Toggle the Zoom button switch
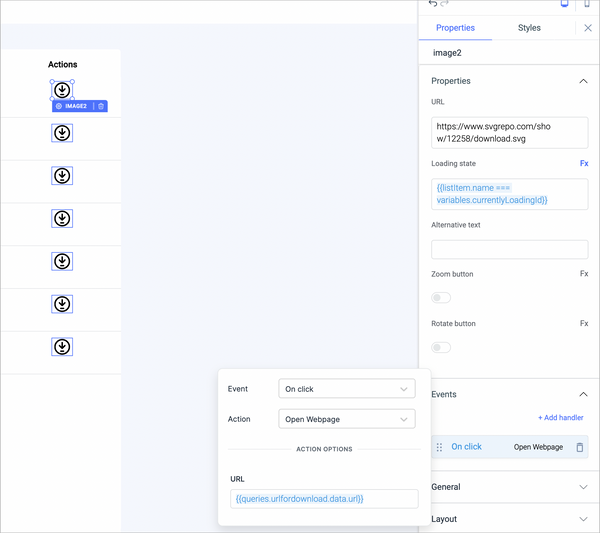The width and height of the screenshot is (600, 533). point(441,297)
